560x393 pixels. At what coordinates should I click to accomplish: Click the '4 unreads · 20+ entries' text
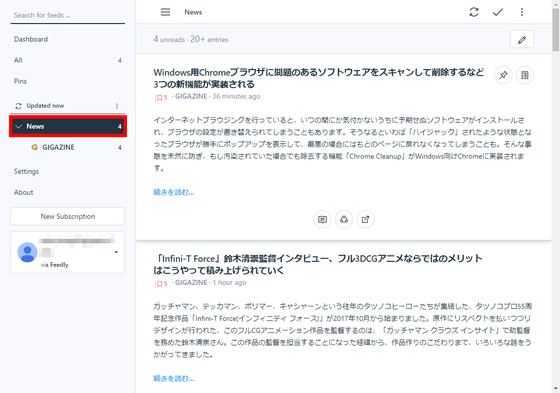point(191,39)
